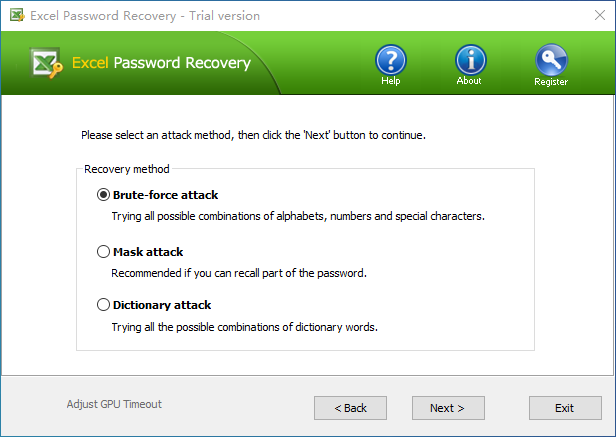The height and width of the screenshot is (437, 616).
Task: Click the Help label under the icon
Action: coord(390,81)
